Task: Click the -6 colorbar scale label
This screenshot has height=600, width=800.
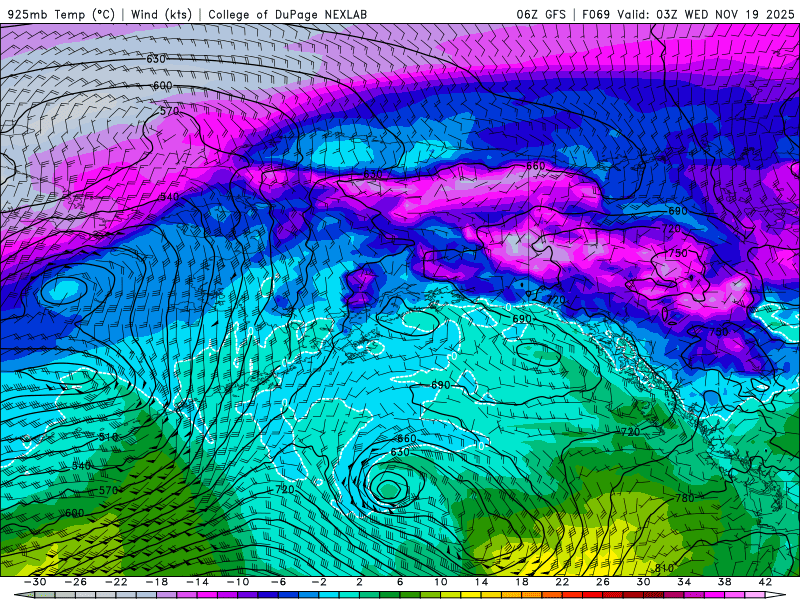Action: 279,582
